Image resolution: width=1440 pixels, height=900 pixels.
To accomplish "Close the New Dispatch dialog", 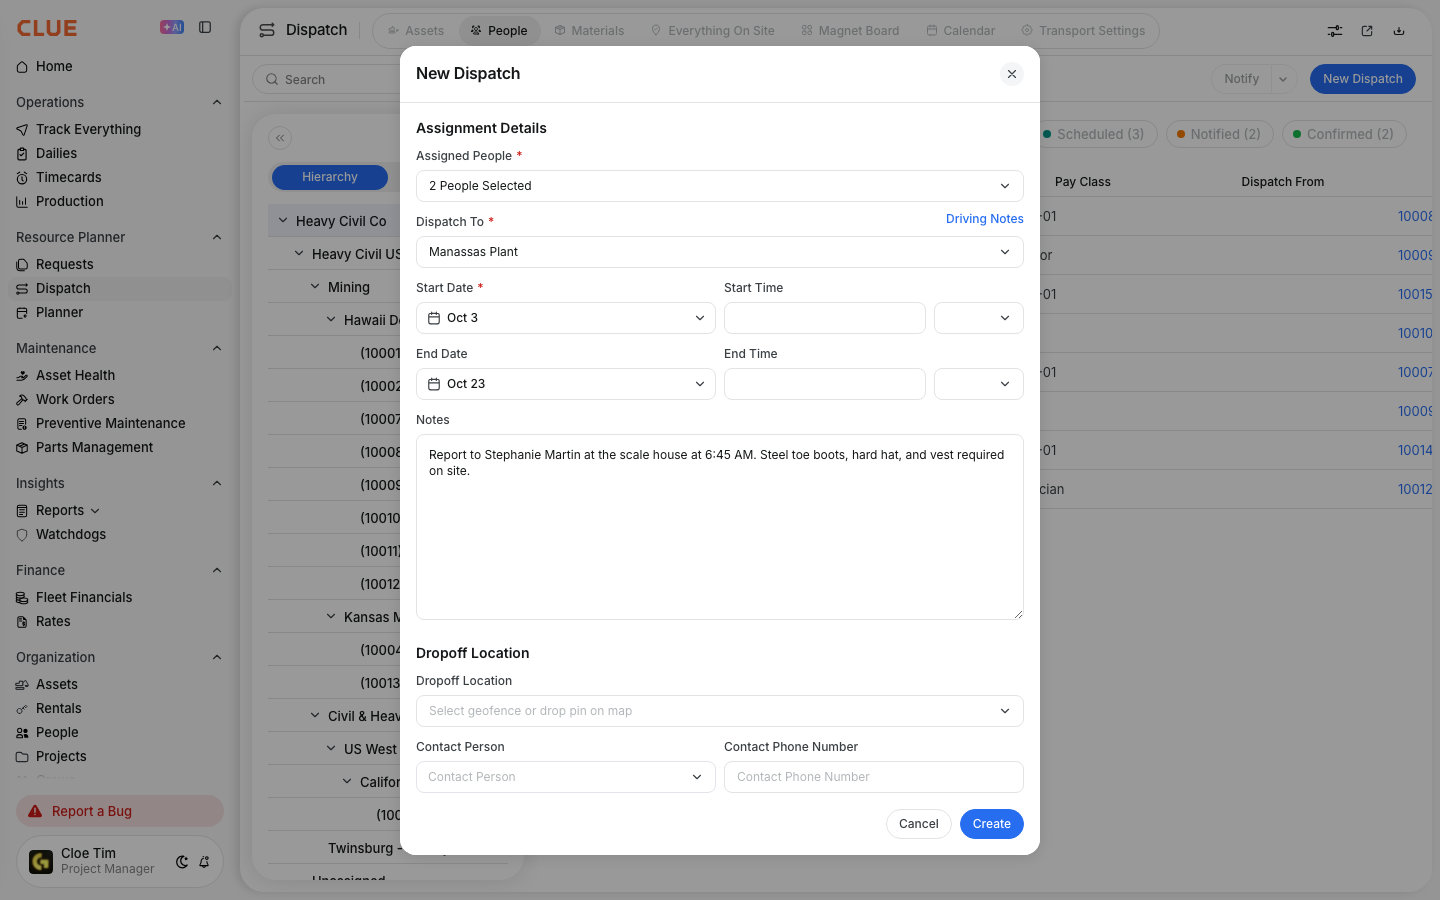I will [x=1012, y=74].
